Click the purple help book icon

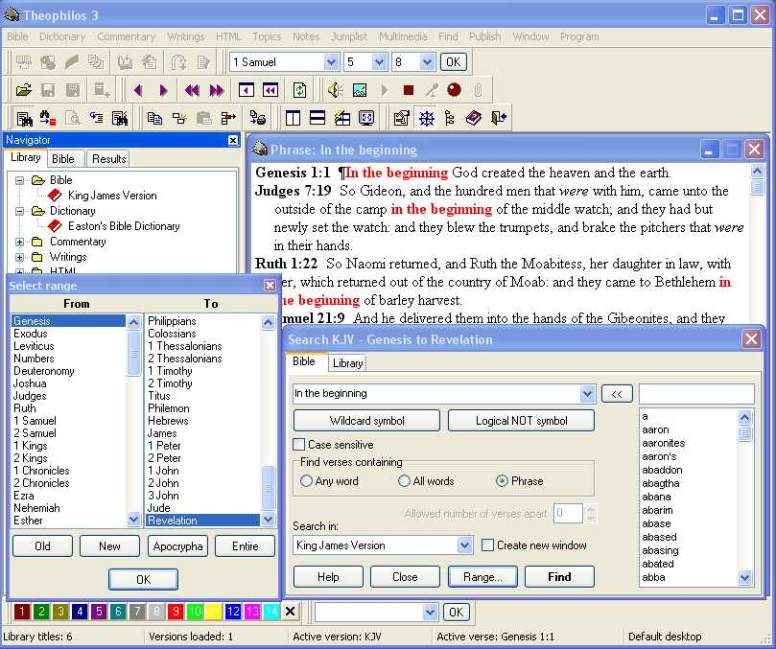(474, 118)
